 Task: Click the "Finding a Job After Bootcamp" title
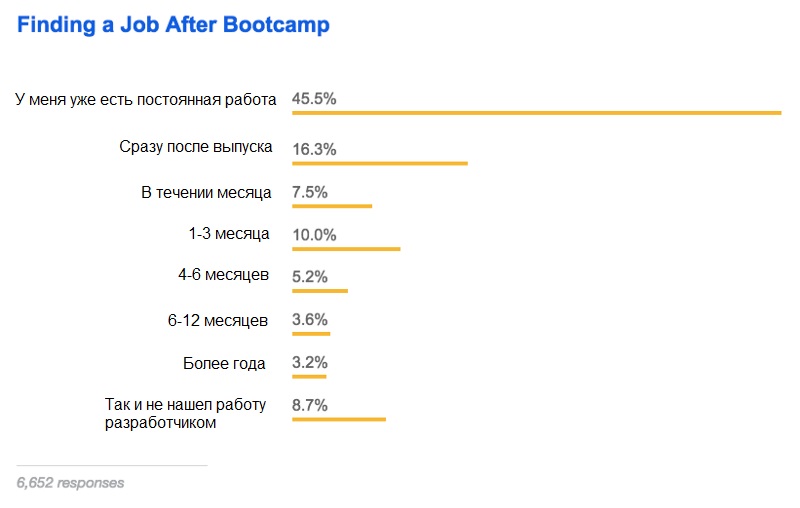pyautogui.click(x=173, y=26)
